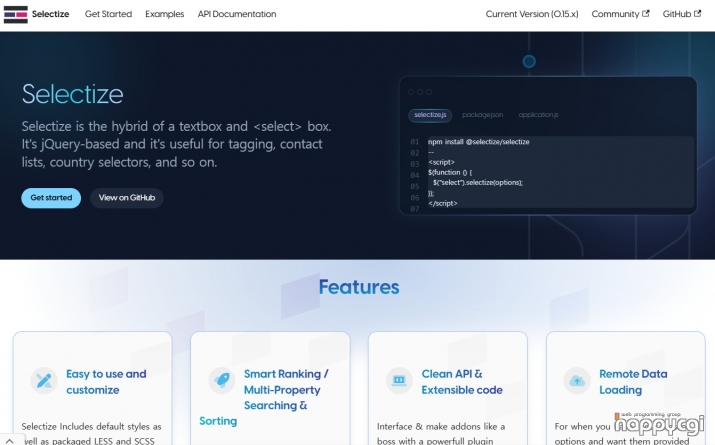The image size is (715, 445).
Task: Open the Get Started nav item
Action: pyautogui.click(x=109, y=14)
